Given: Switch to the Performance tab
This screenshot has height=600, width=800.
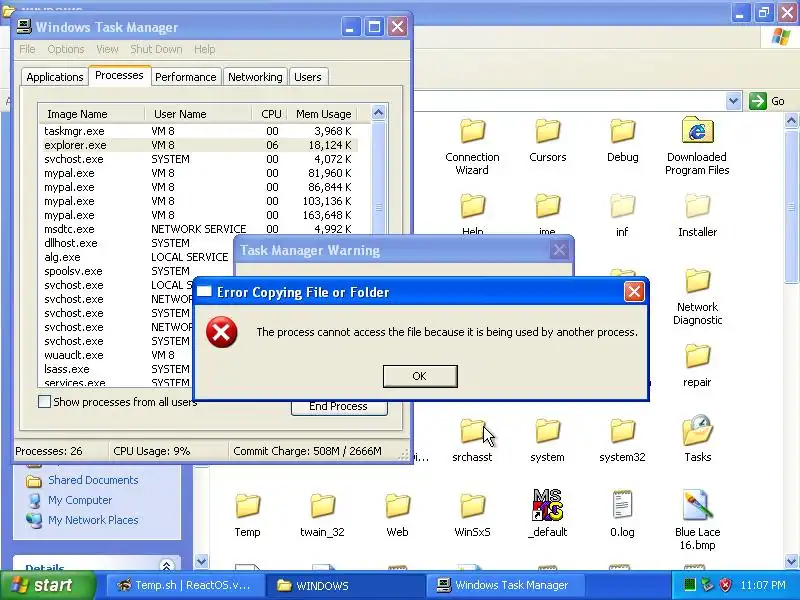Looking at the screenshot, I should point(186,77).
